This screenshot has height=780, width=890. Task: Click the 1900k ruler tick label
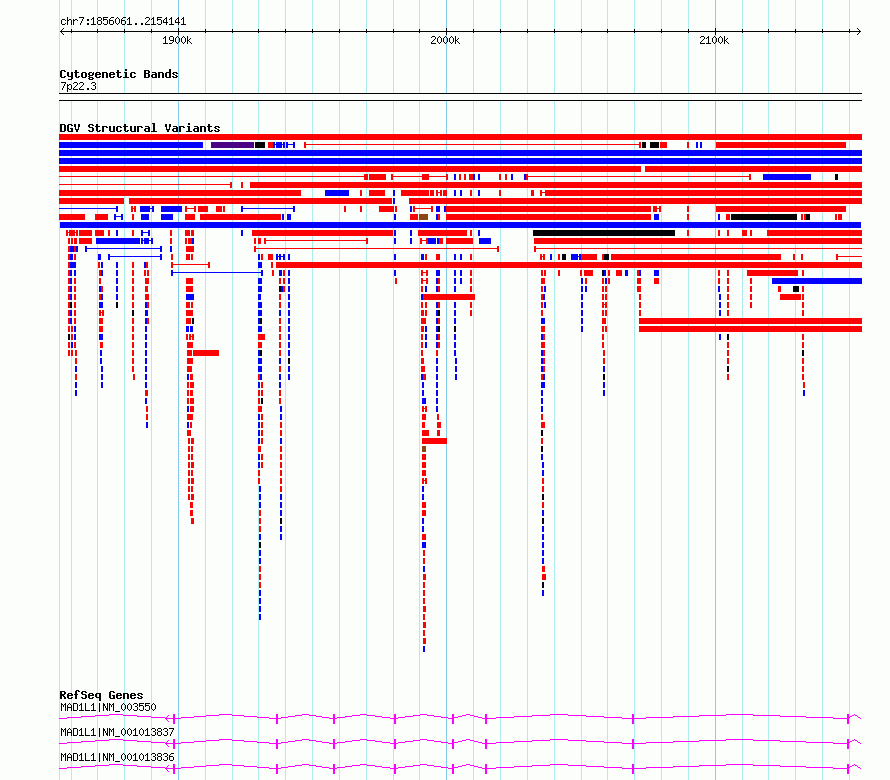[x=177, y=40]
